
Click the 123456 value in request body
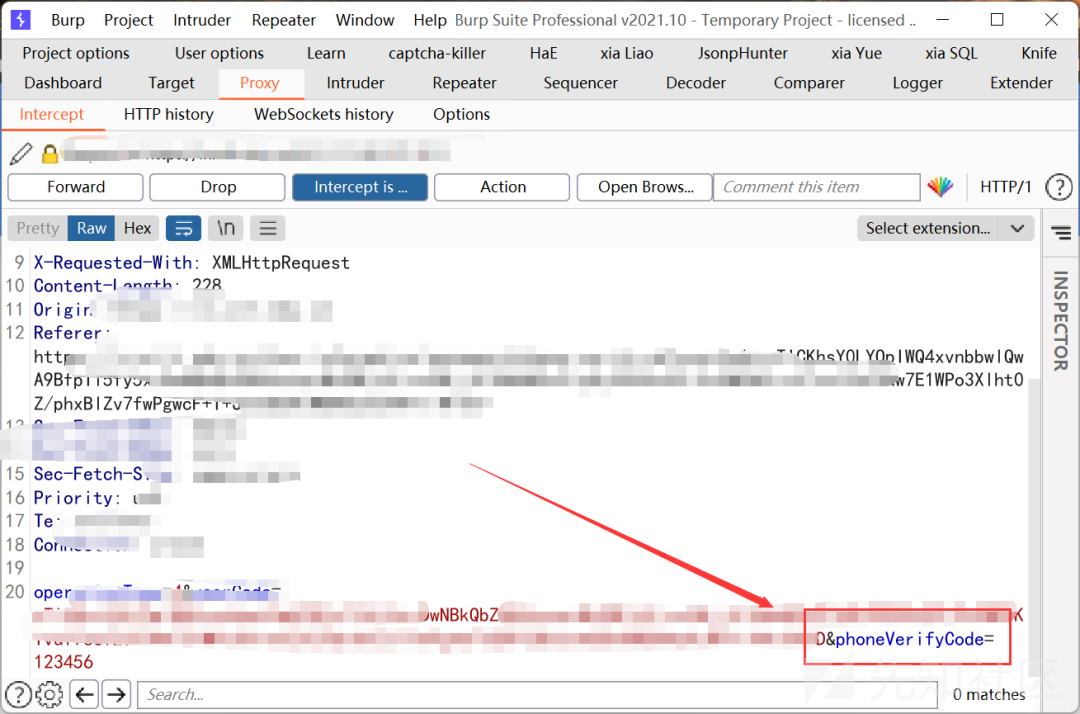click(x=63, y=662)
